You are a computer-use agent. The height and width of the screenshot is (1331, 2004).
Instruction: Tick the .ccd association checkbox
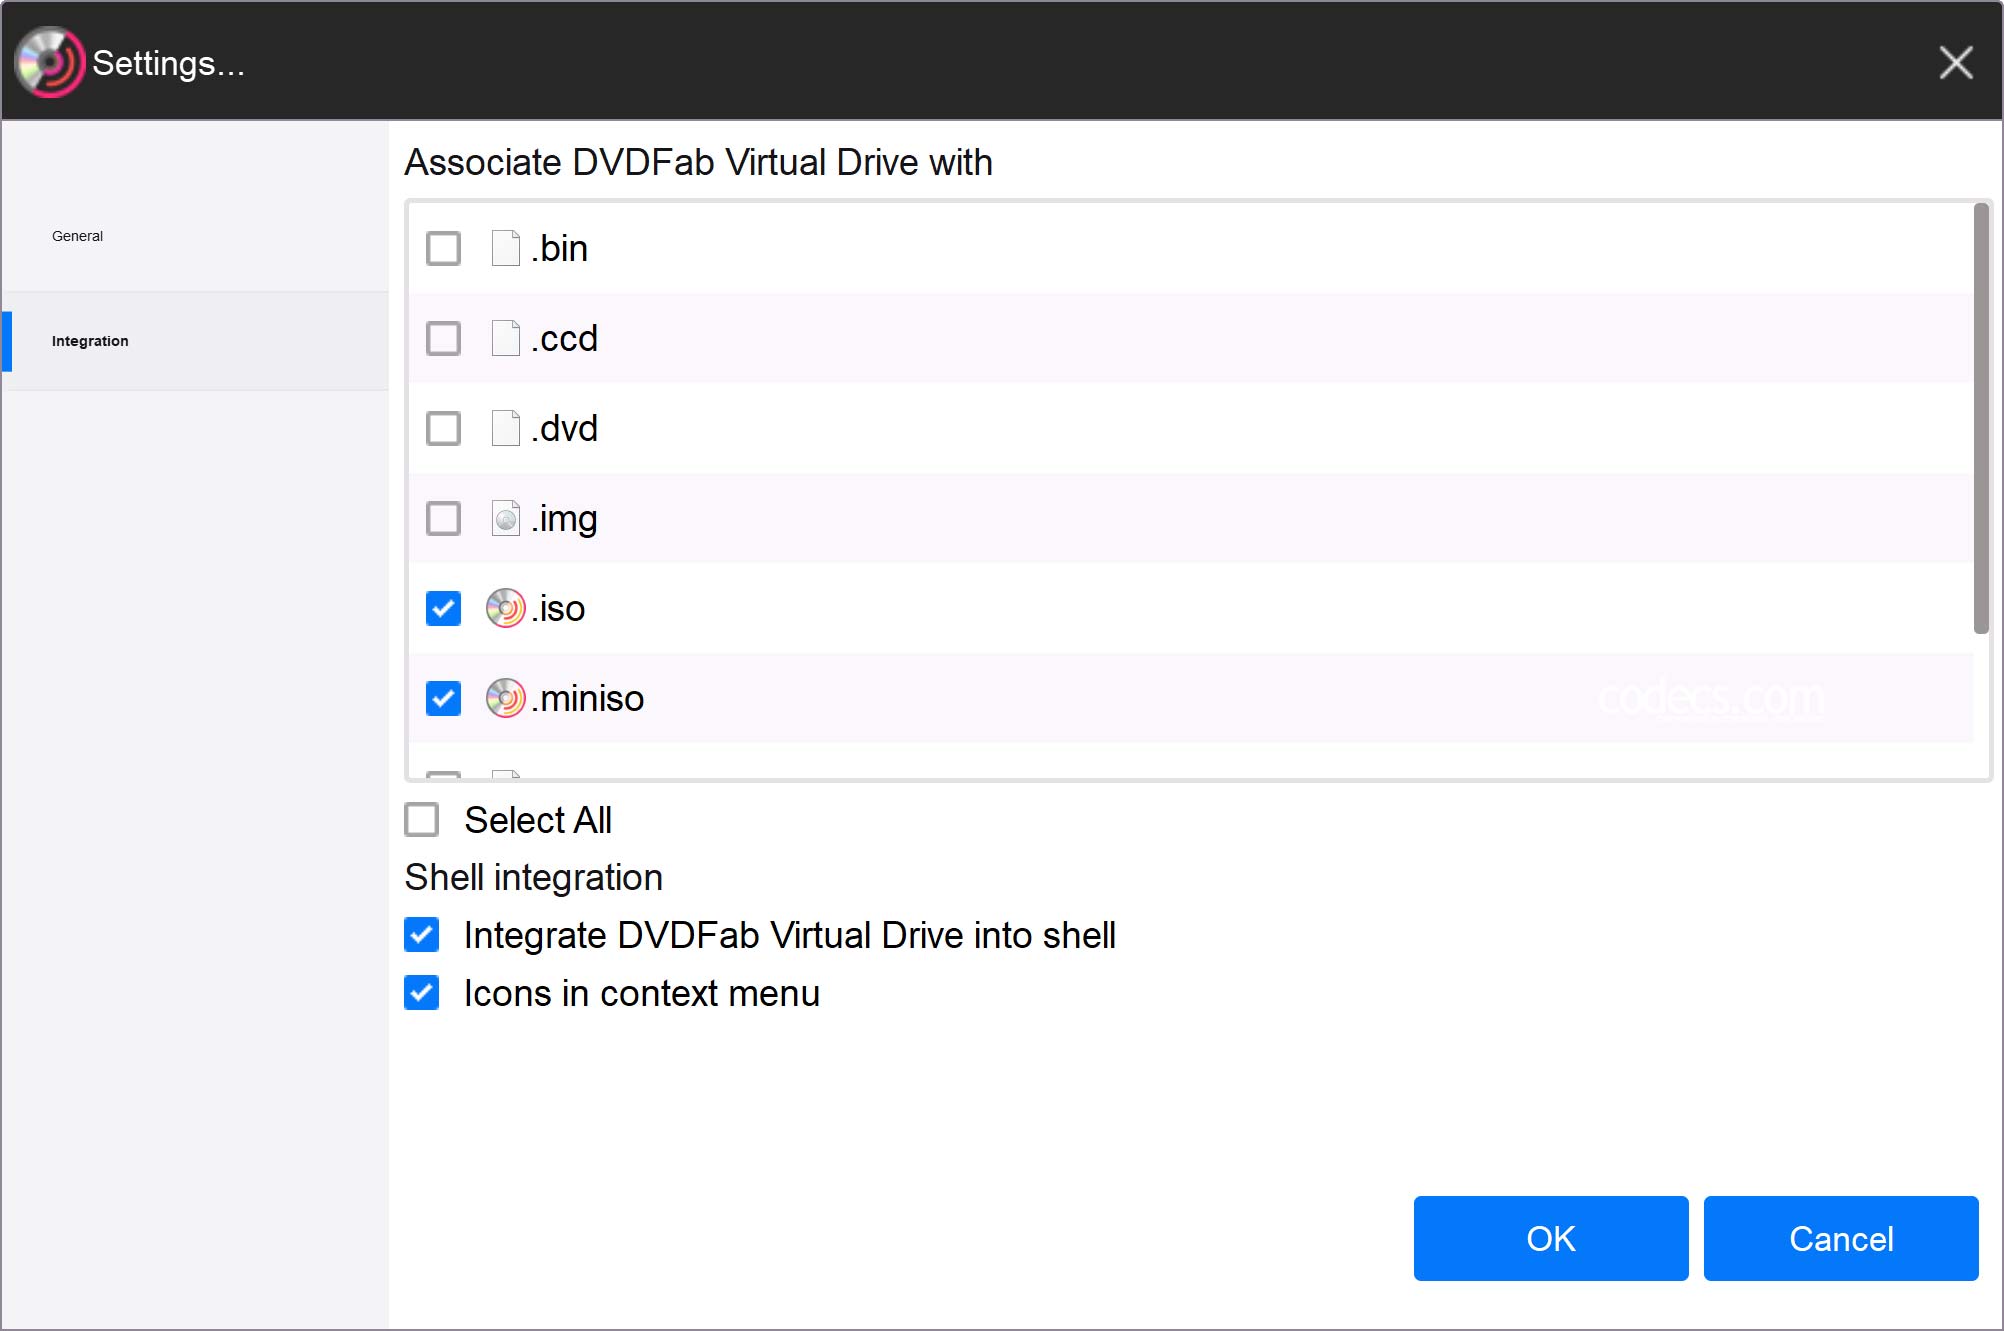click(x=443, y=338)
